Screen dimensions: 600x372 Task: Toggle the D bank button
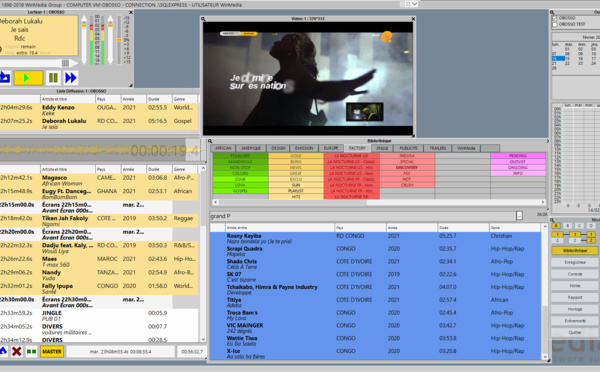[591, 226]
